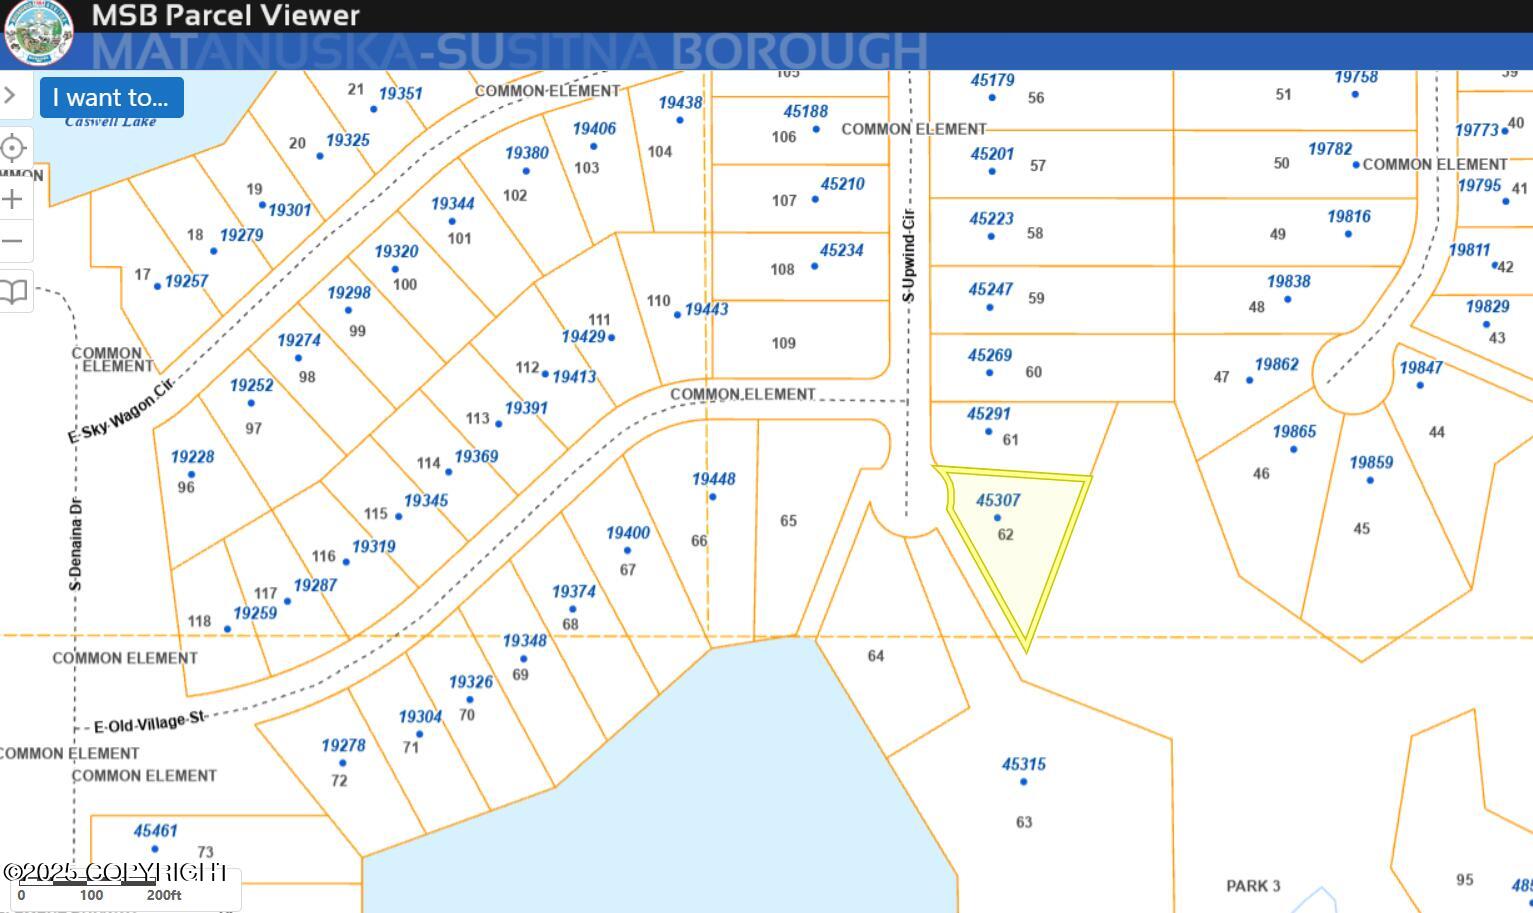Click address label 19298 on lot 99

(x=349, y=293)
